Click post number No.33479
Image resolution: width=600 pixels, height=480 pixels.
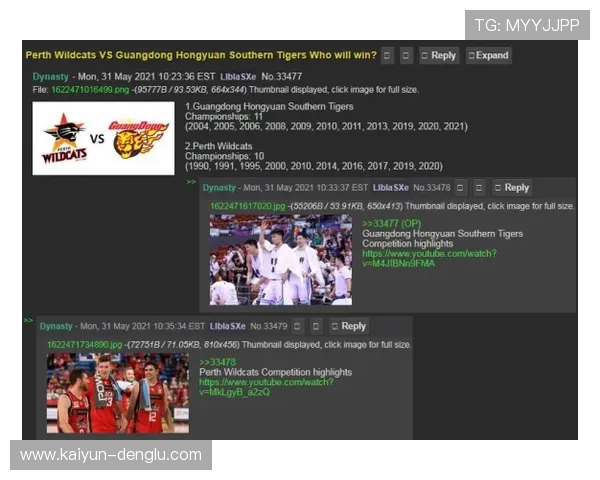coord(269,326)
